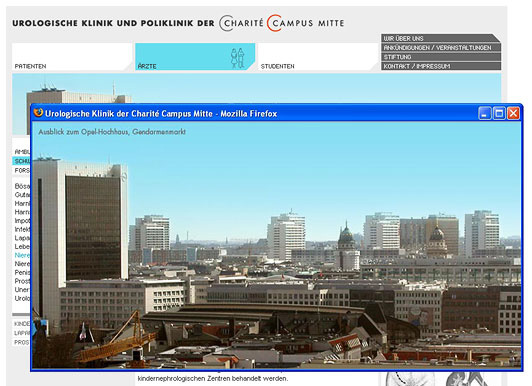Close the Firefox popup window
This screenshot has width=532, height=386.
[x=513, y=113]
